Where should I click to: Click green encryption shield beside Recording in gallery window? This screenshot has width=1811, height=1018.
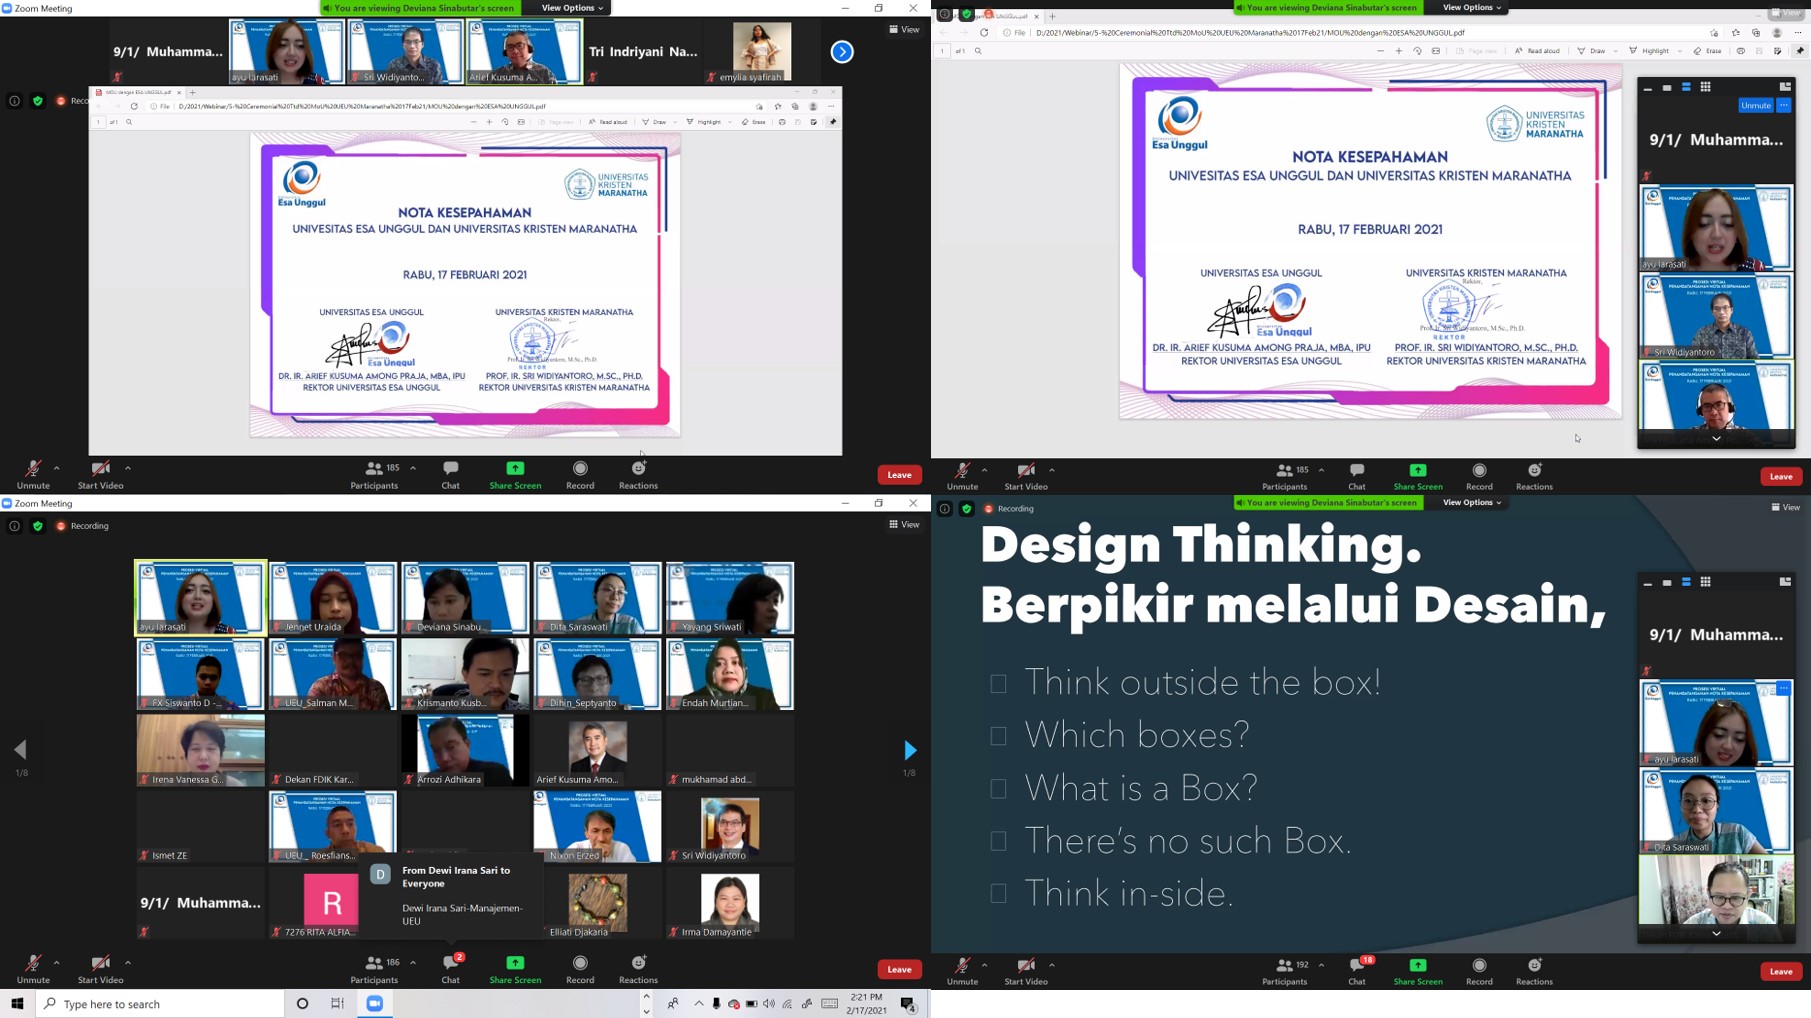click(38, 526)
